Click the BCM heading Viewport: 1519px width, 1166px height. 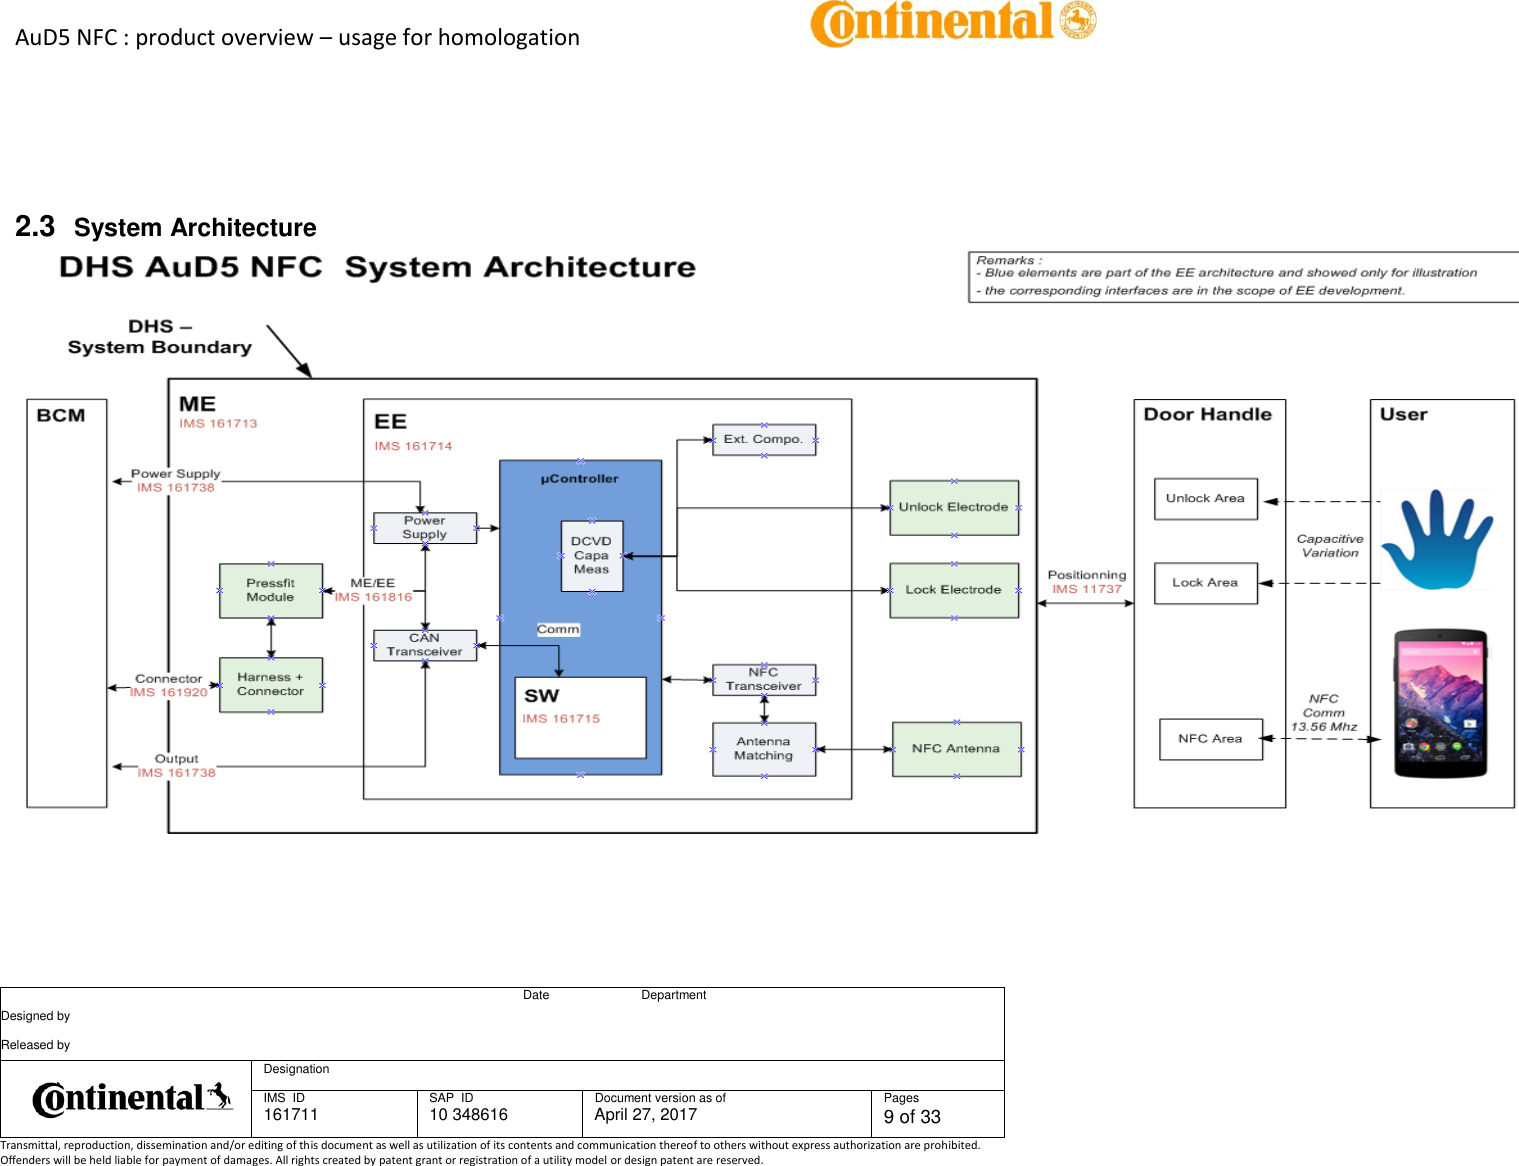61,416
